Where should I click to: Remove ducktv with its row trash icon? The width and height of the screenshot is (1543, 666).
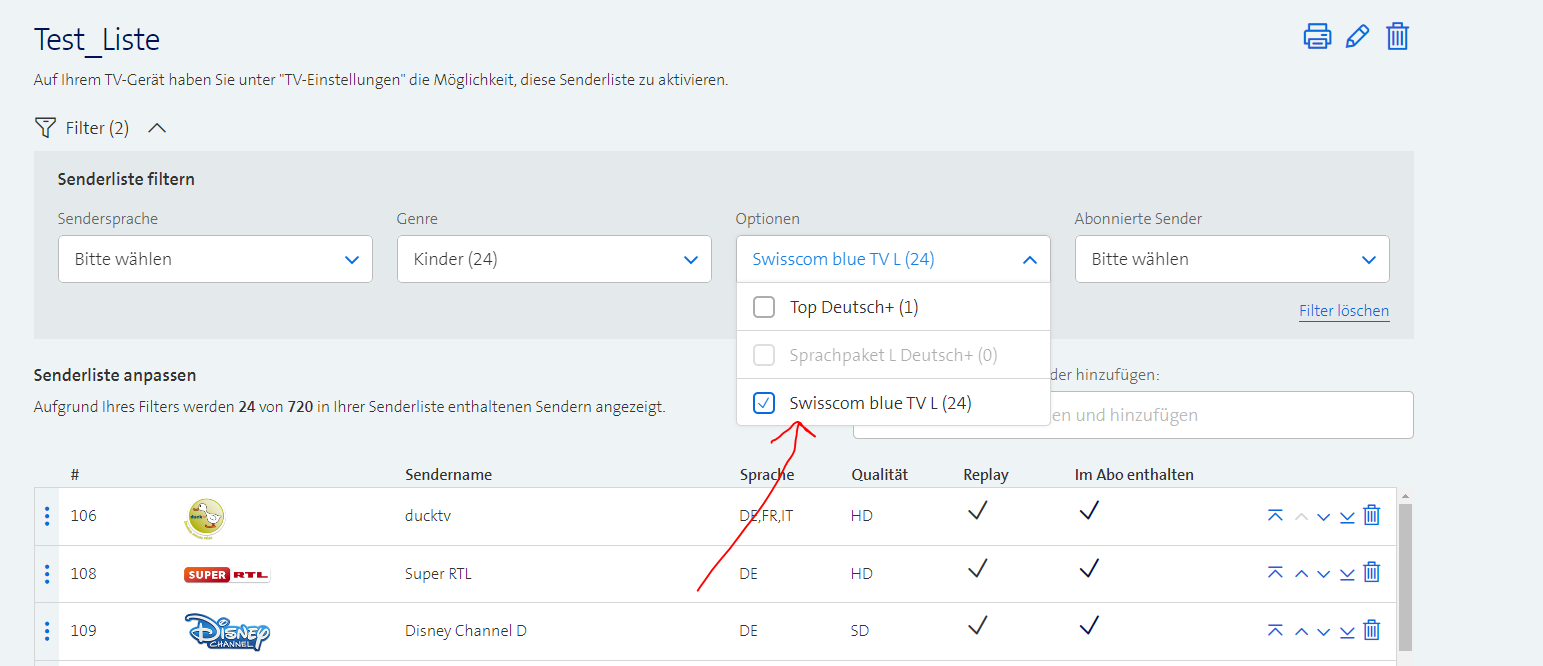click(x=1371, y=515)
